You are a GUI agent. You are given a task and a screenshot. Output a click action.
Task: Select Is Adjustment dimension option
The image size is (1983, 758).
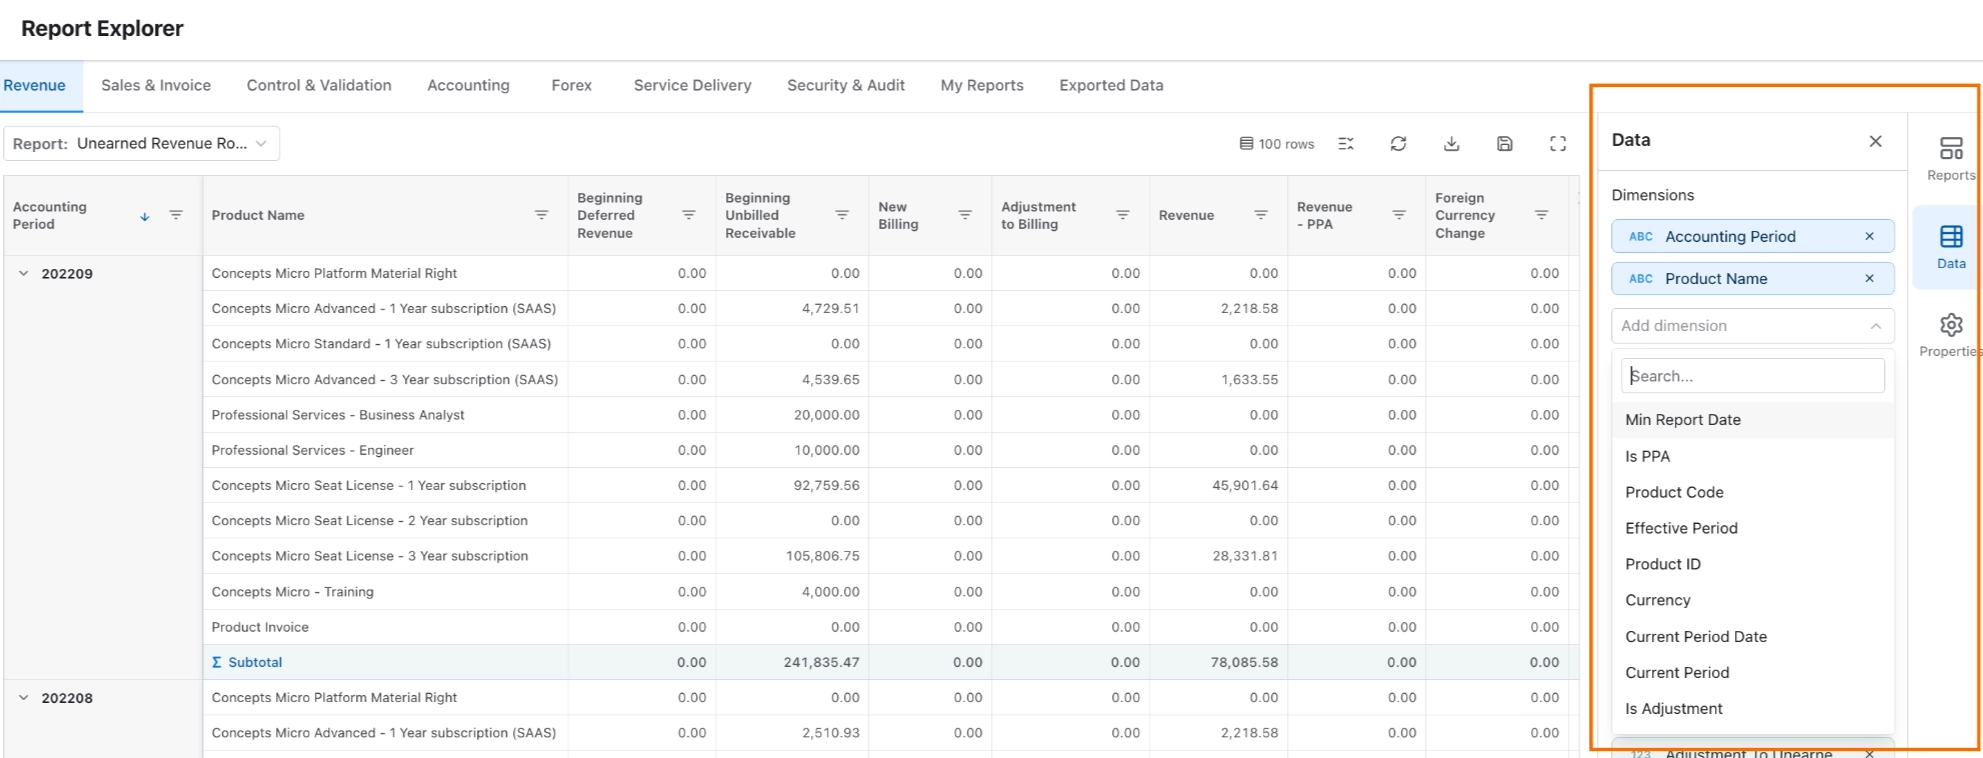tap(1752, 709)
